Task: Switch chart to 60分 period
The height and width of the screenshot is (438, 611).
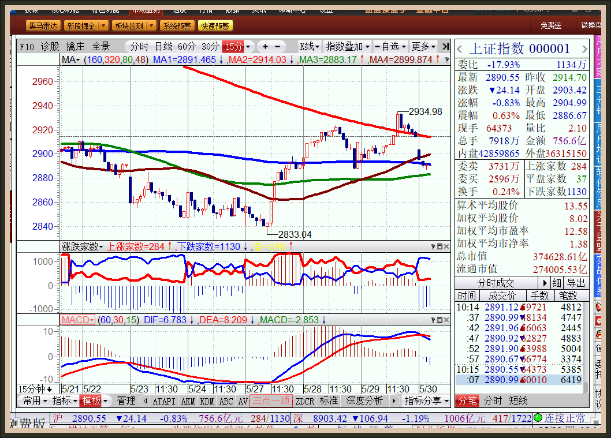Action: coord(186,47)
